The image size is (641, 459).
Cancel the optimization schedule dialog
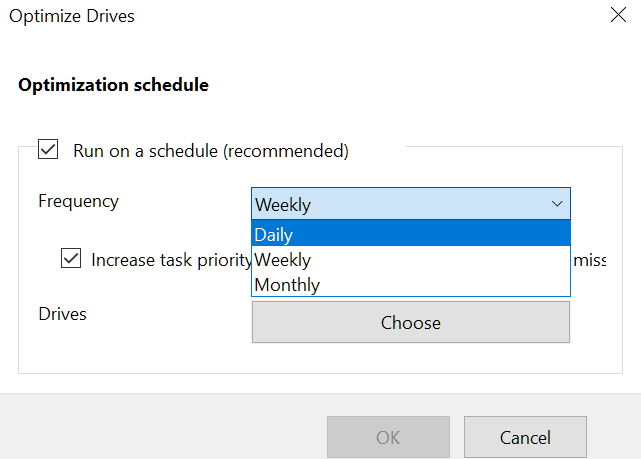click(525, 437)
